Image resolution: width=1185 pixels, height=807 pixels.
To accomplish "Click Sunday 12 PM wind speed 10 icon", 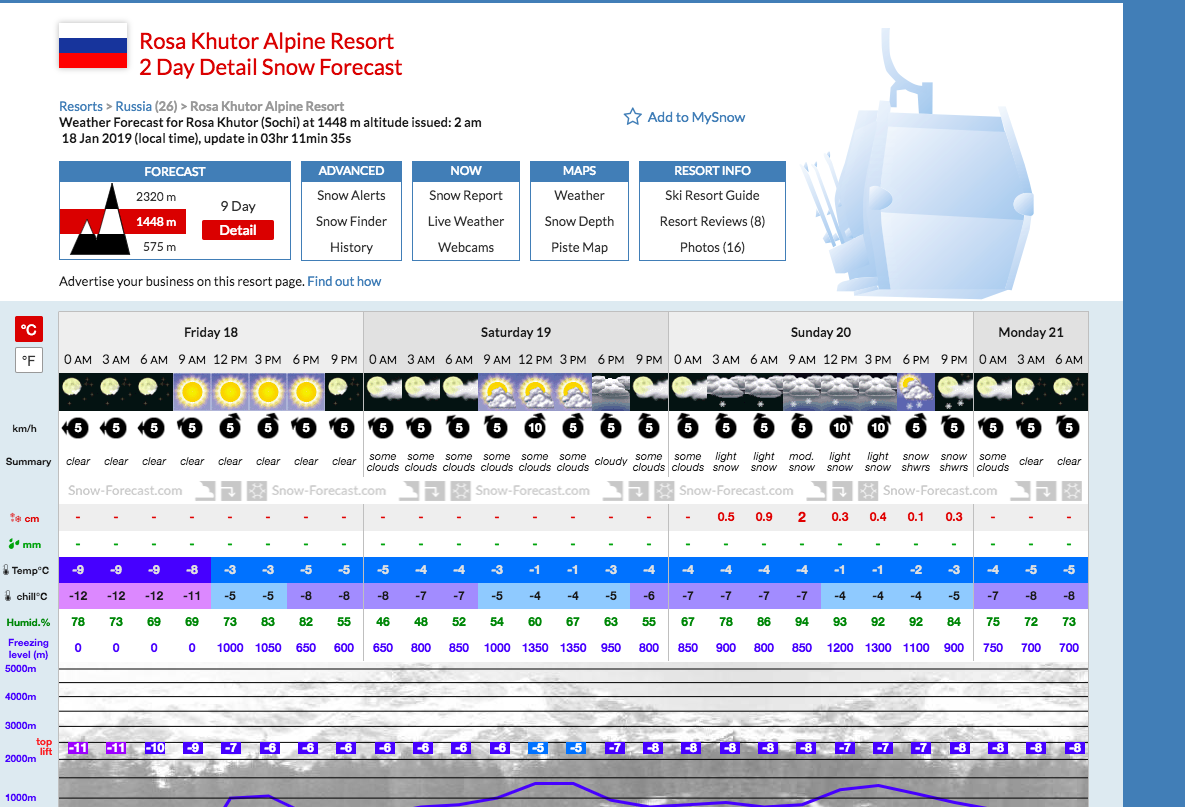I will pyautogui.click(x=840, y=427).
